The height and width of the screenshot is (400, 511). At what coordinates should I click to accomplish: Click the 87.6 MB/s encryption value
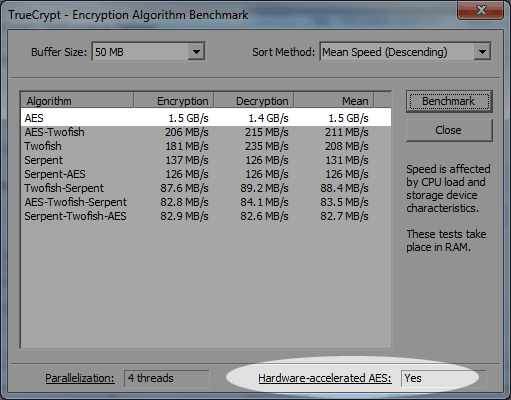coord(184,188)
